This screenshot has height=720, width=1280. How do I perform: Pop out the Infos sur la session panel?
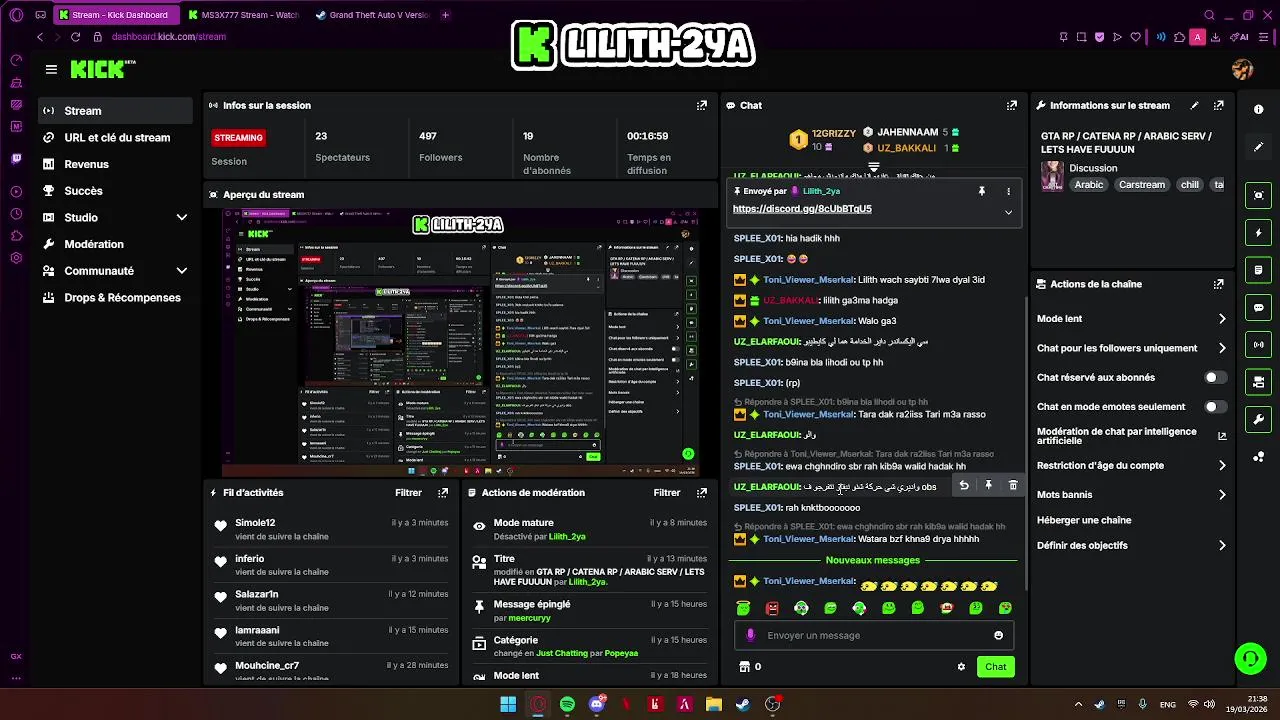click(702, 105)
